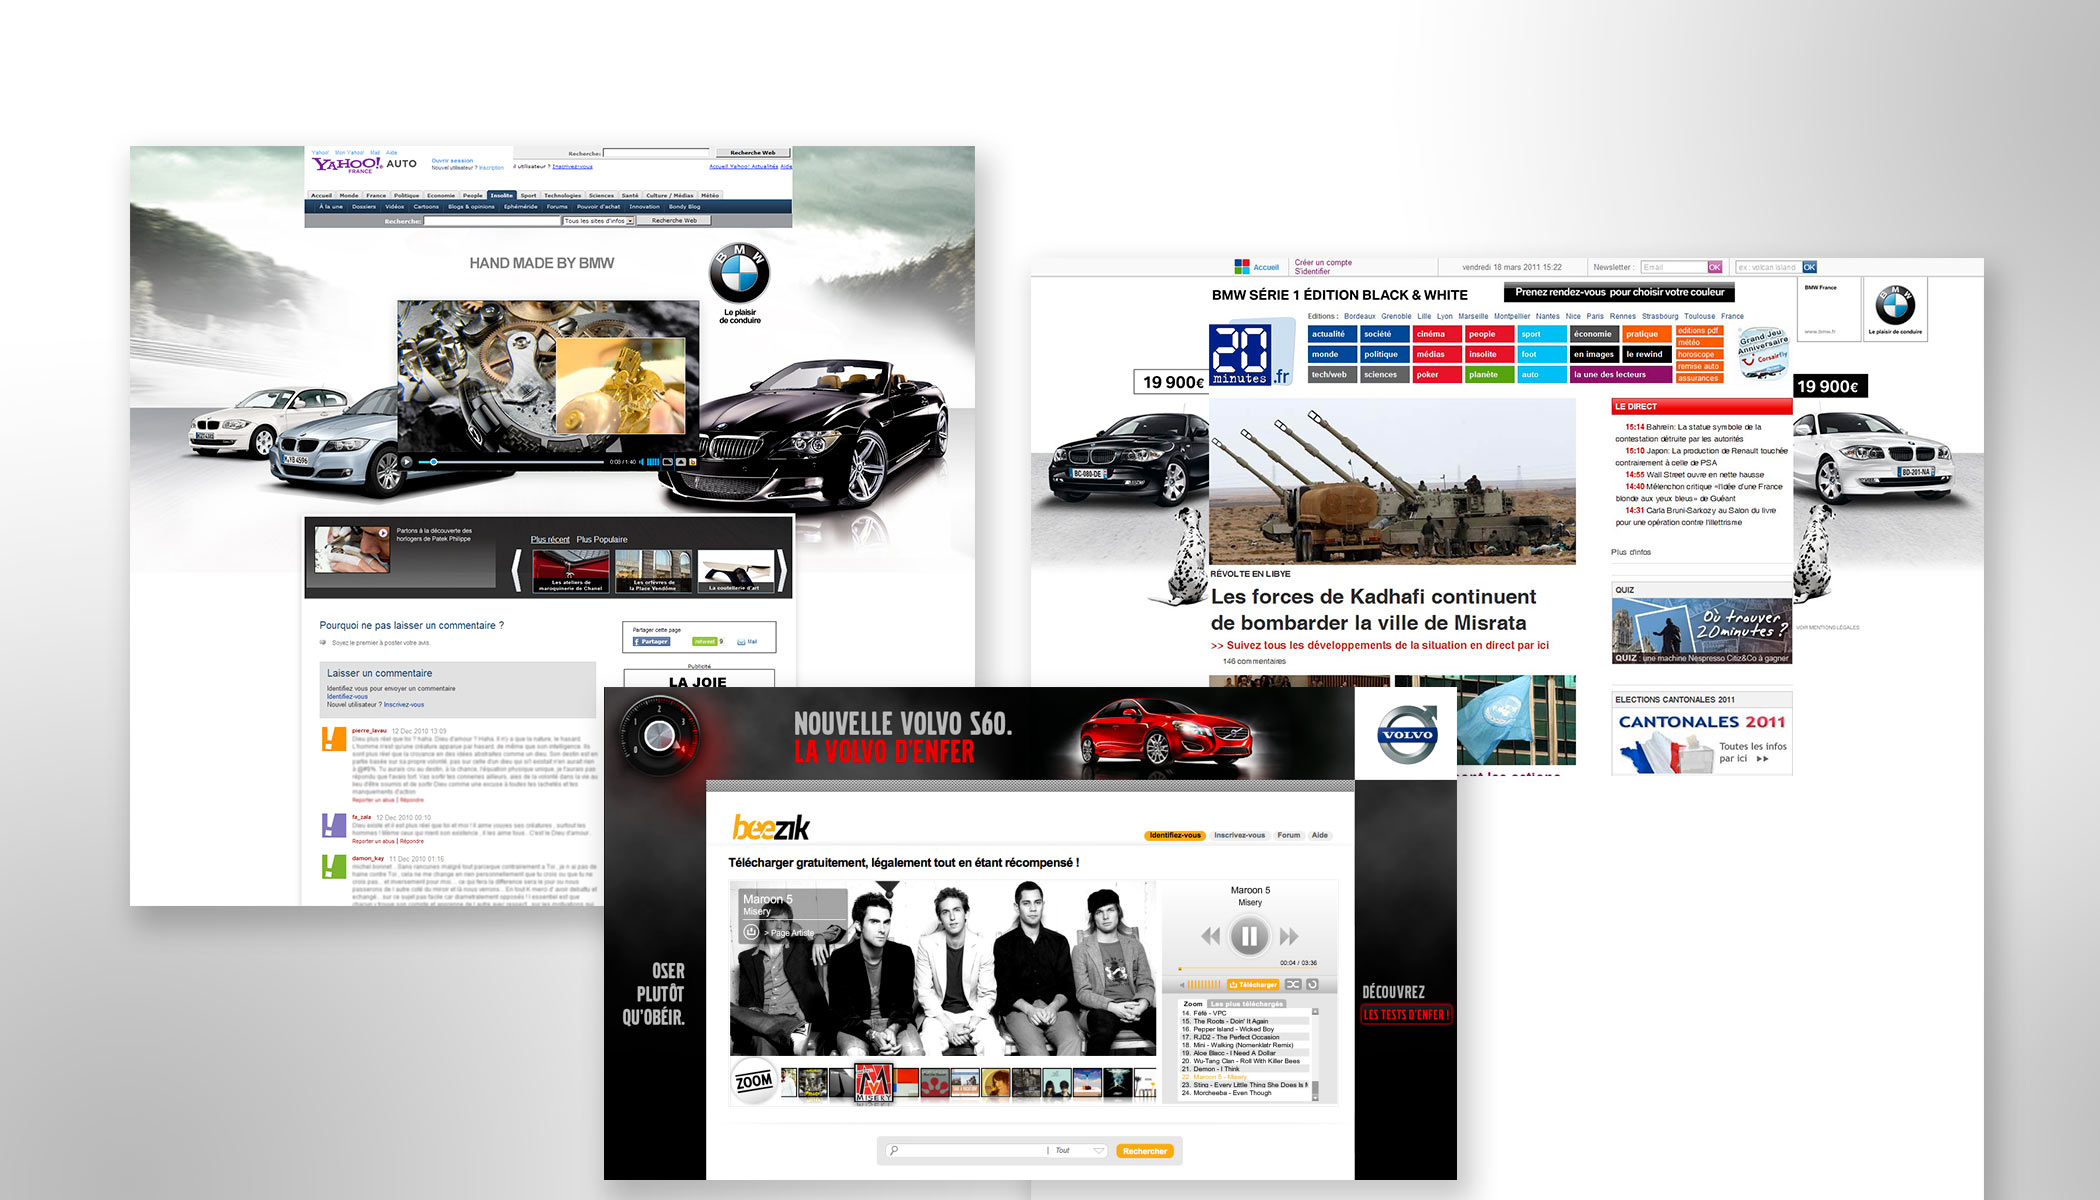Image resolution: width=2100 pixels, height=1200 pixels.
Task: Select 'Cartoons' in Yahoo blue submenu
Action: pos(426,207)
